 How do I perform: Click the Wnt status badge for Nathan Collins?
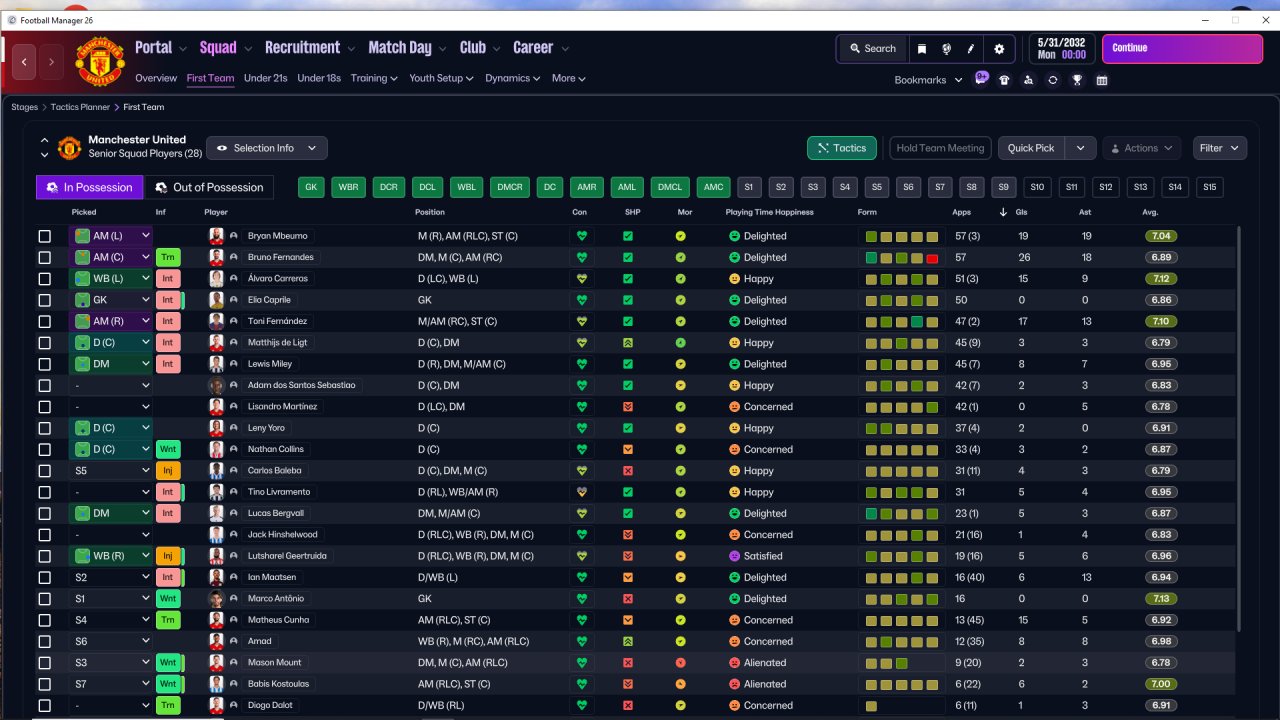168,449
